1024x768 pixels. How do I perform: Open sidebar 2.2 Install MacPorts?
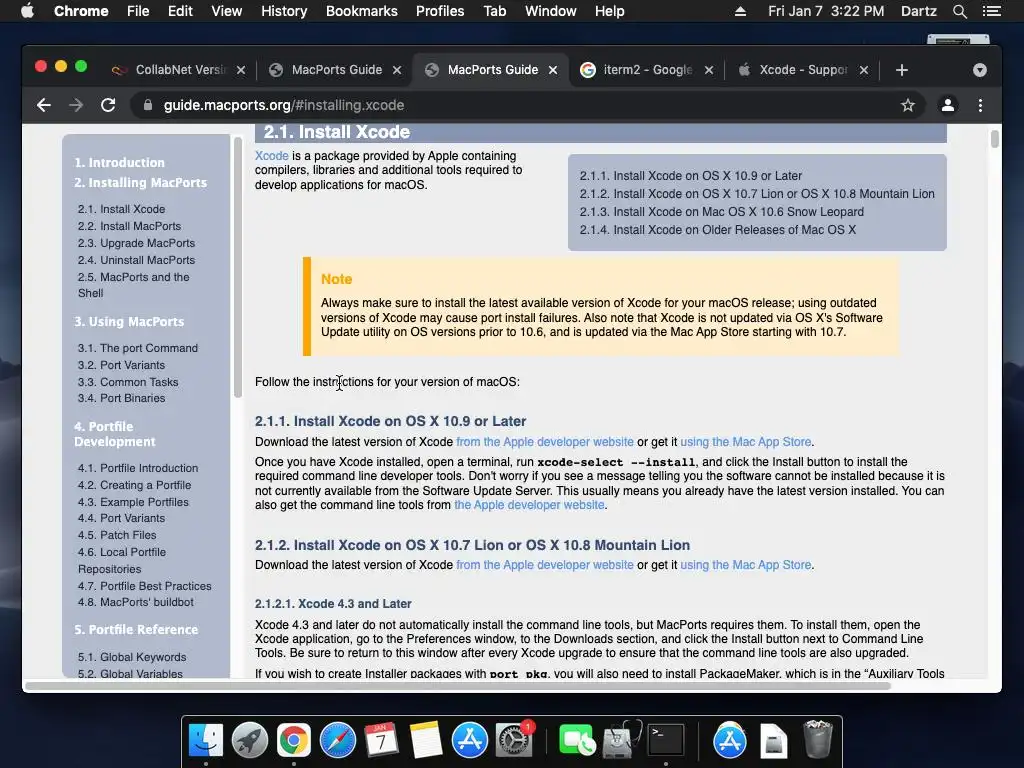(129, 226)
